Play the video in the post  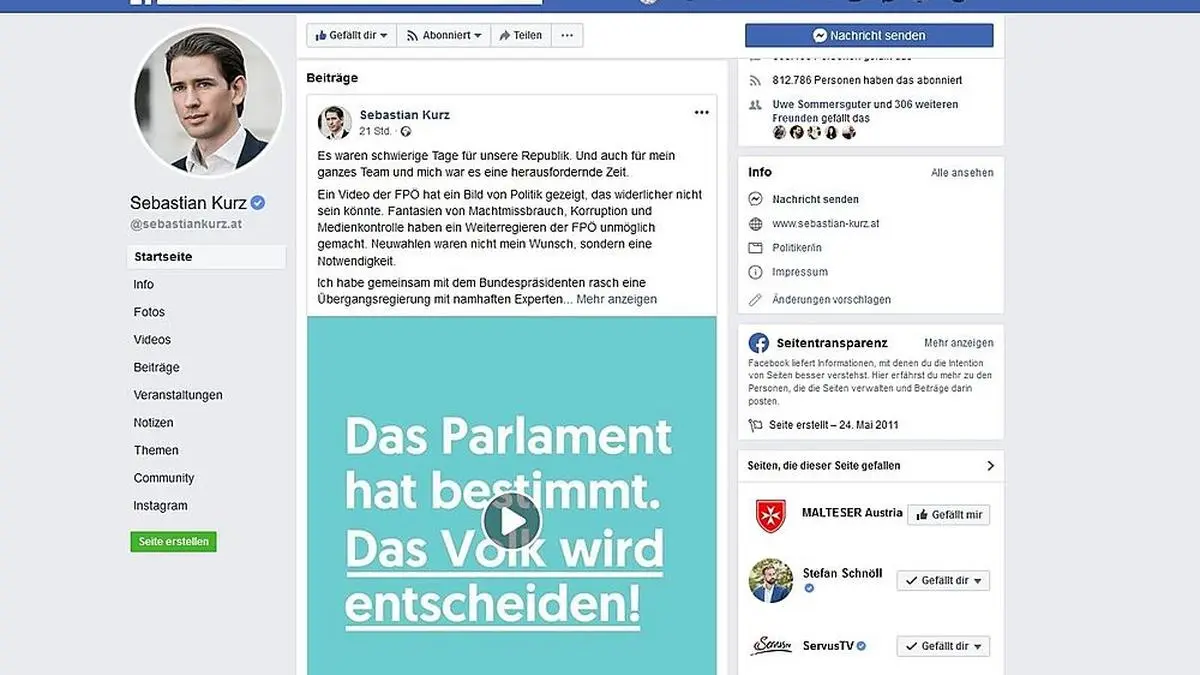click(511, 521)
